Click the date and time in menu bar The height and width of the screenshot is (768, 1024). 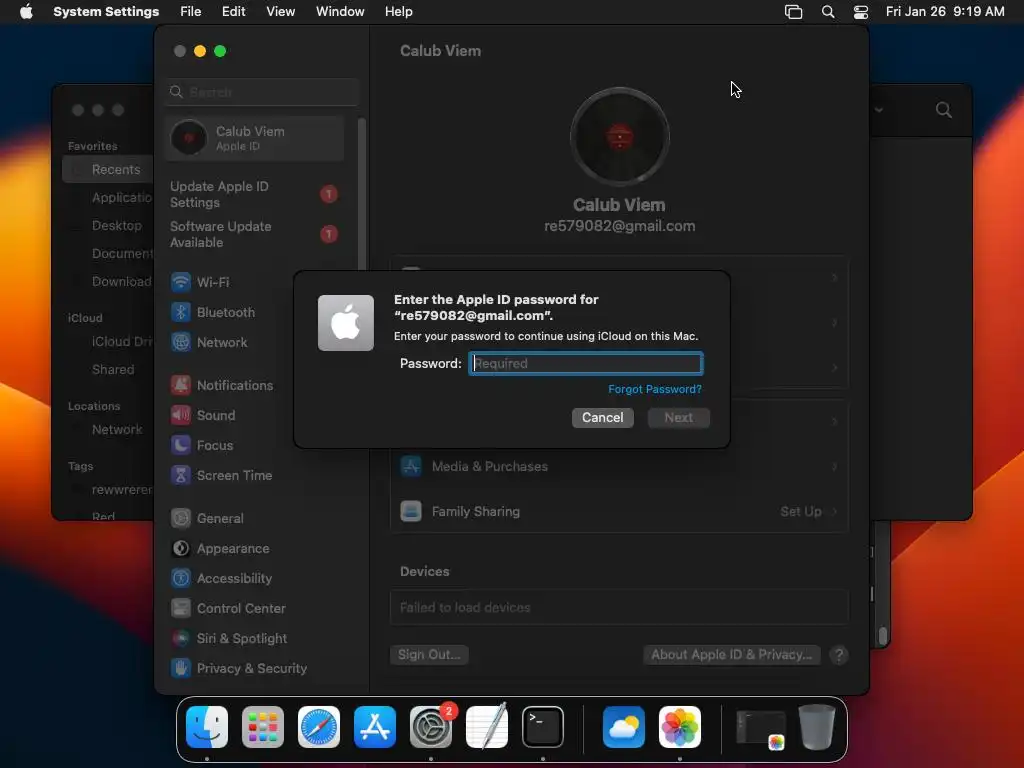[x=945, y=12]
